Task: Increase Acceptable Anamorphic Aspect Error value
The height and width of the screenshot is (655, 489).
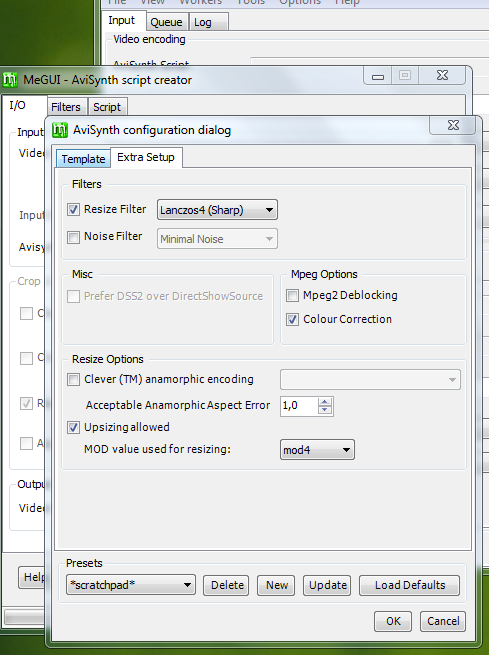Action: [325, 402]
